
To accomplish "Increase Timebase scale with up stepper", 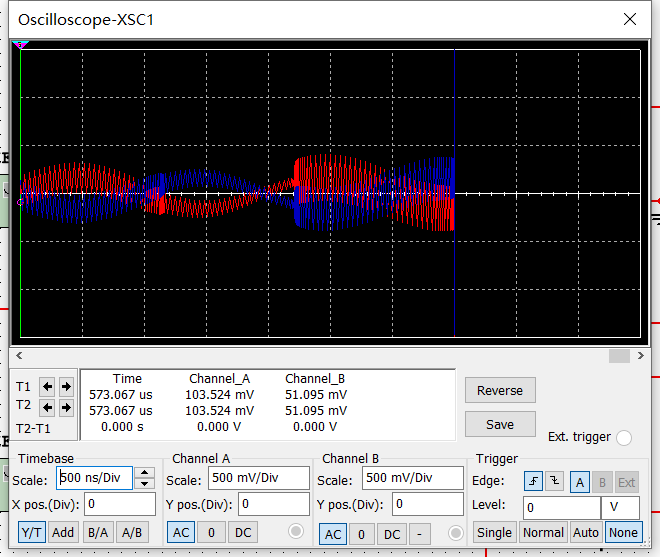I will [145, 473].
